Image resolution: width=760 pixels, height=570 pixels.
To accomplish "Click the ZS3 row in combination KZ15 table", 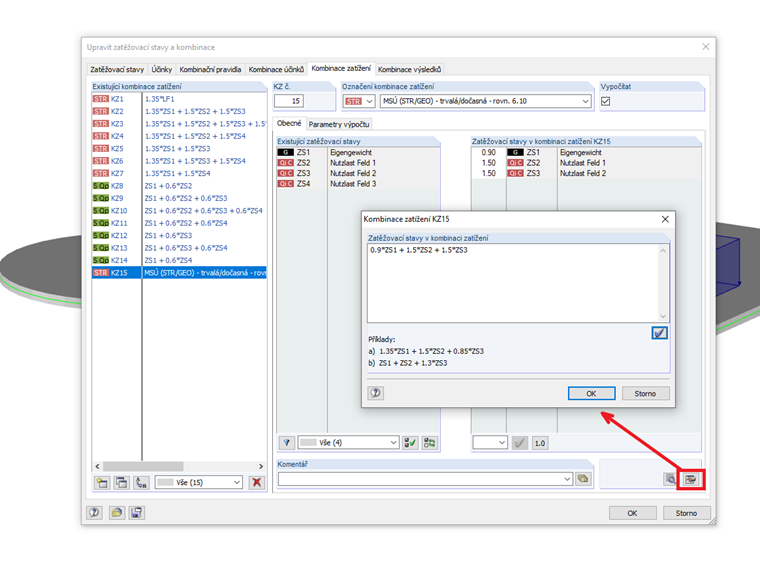I will tap(586, 173).
